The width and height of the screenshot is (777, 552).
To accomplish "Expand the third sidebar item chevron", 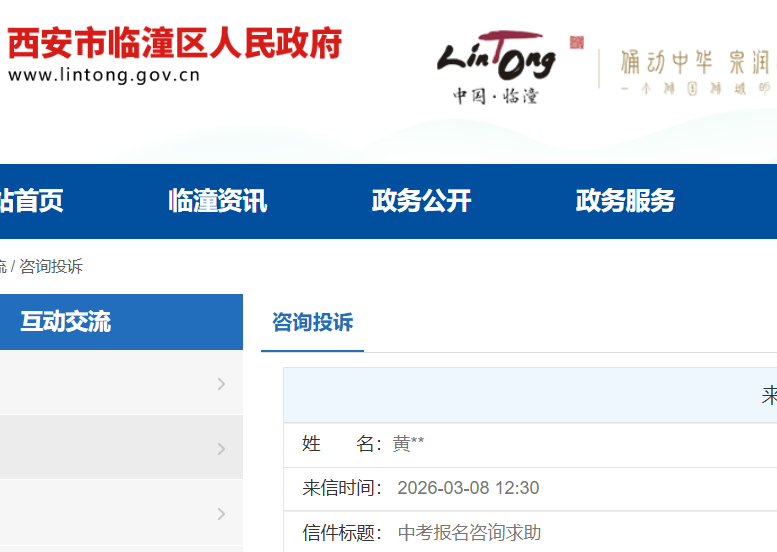I will pos(221,514).
